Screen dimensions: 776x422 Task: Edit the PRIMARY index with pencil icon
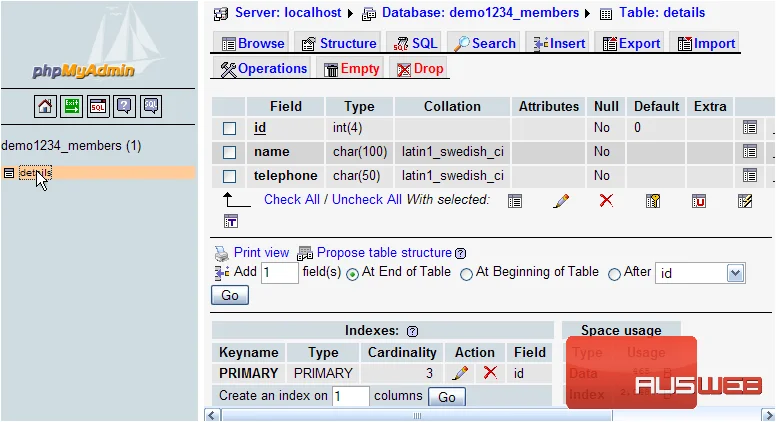coord(460,373)
